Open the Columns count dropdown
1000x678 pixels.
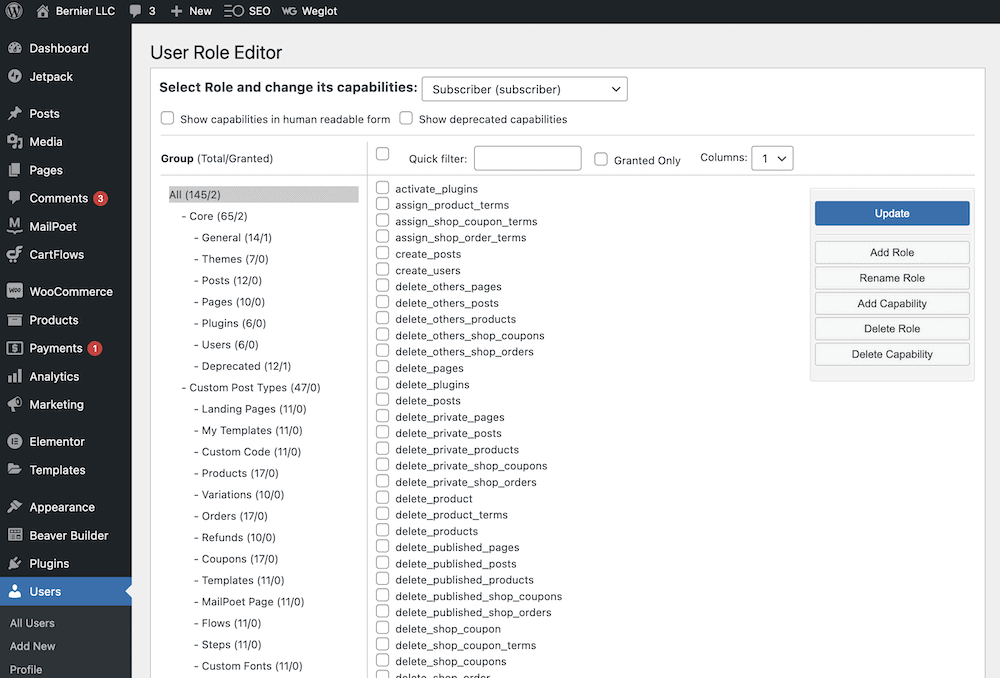click(x=772, y=158)
